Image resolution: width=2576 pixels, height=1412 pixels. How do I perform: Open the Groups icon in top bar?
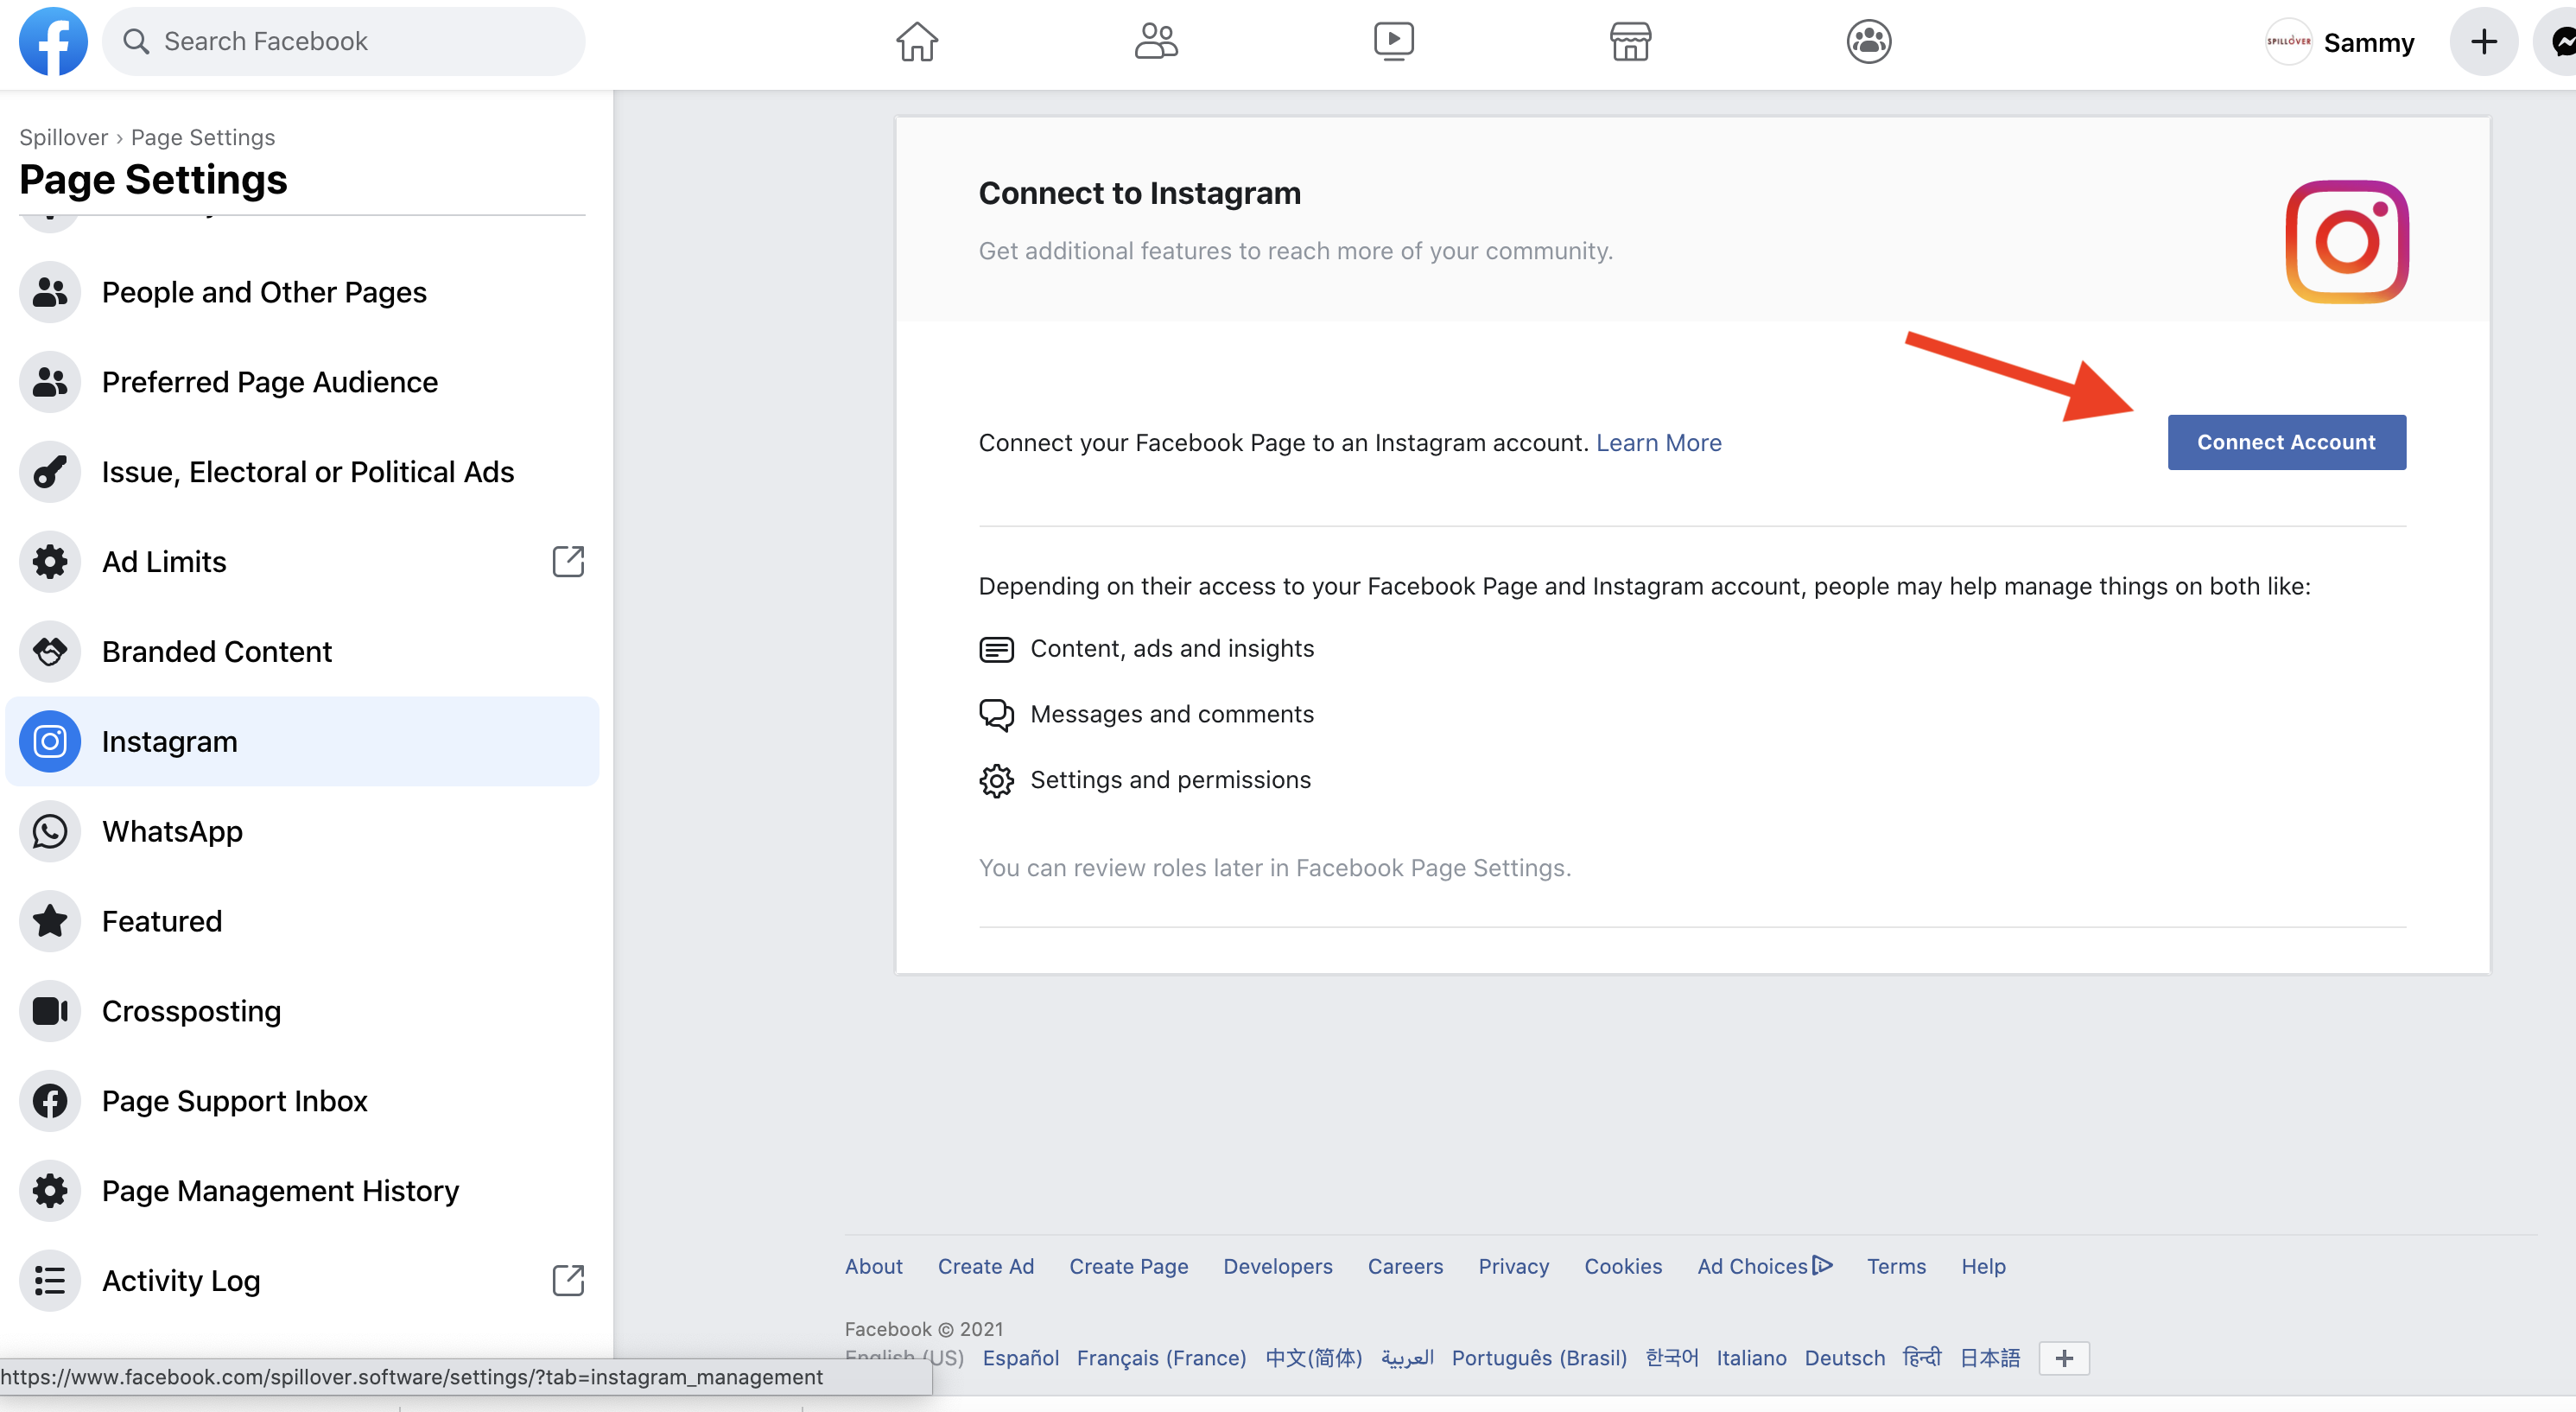(1868, 41)
